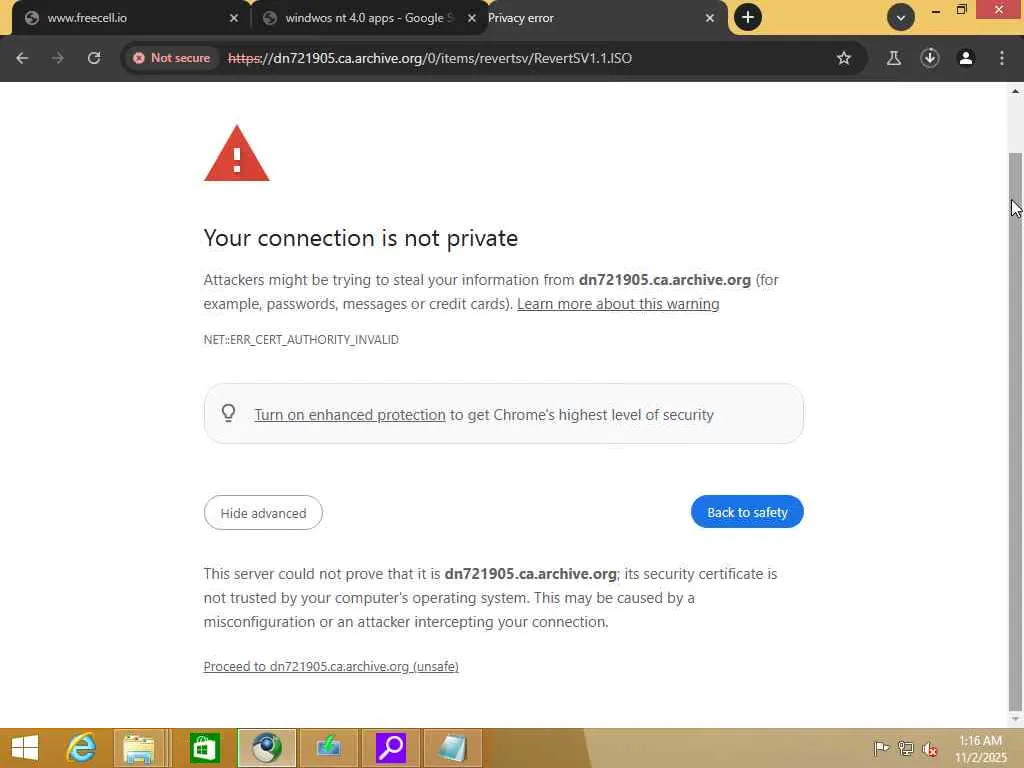Screen dimensions: 1024x768
Task: Show Chrome downloads
Action: 930,58
